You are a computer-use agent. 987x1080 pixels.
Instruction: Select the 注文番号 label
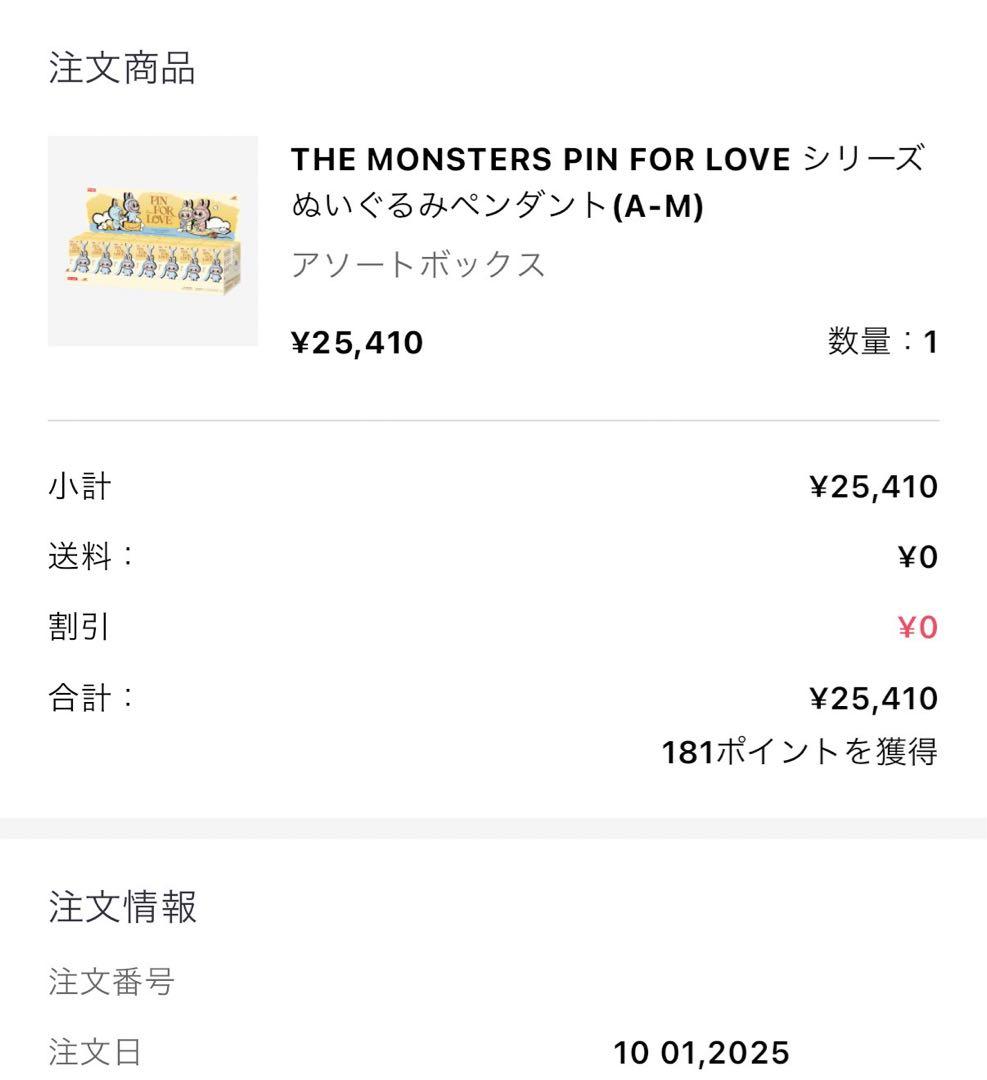[x=111, y=983]
